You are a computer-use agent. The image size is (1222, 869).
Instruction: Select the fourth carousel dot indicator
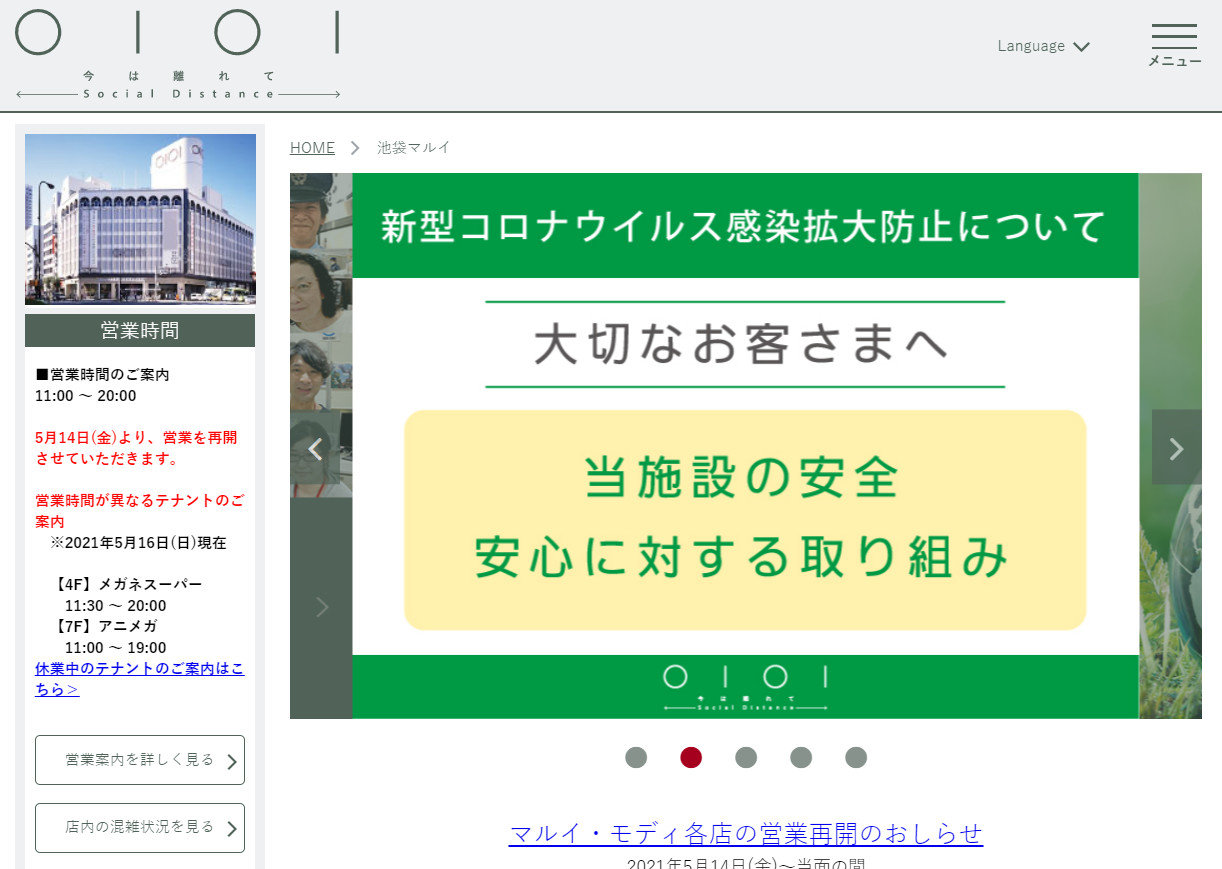pos(801,758)
